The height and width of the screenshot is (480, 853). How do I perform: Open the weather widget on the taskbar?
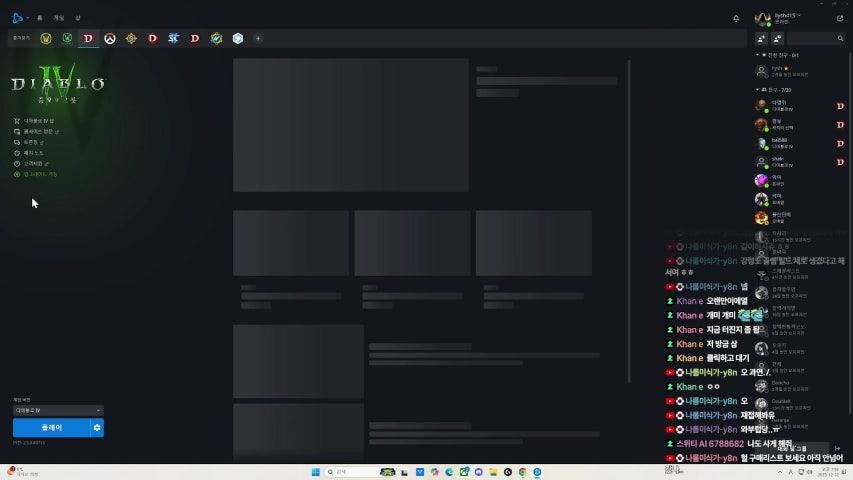click(x=22, y=472)
